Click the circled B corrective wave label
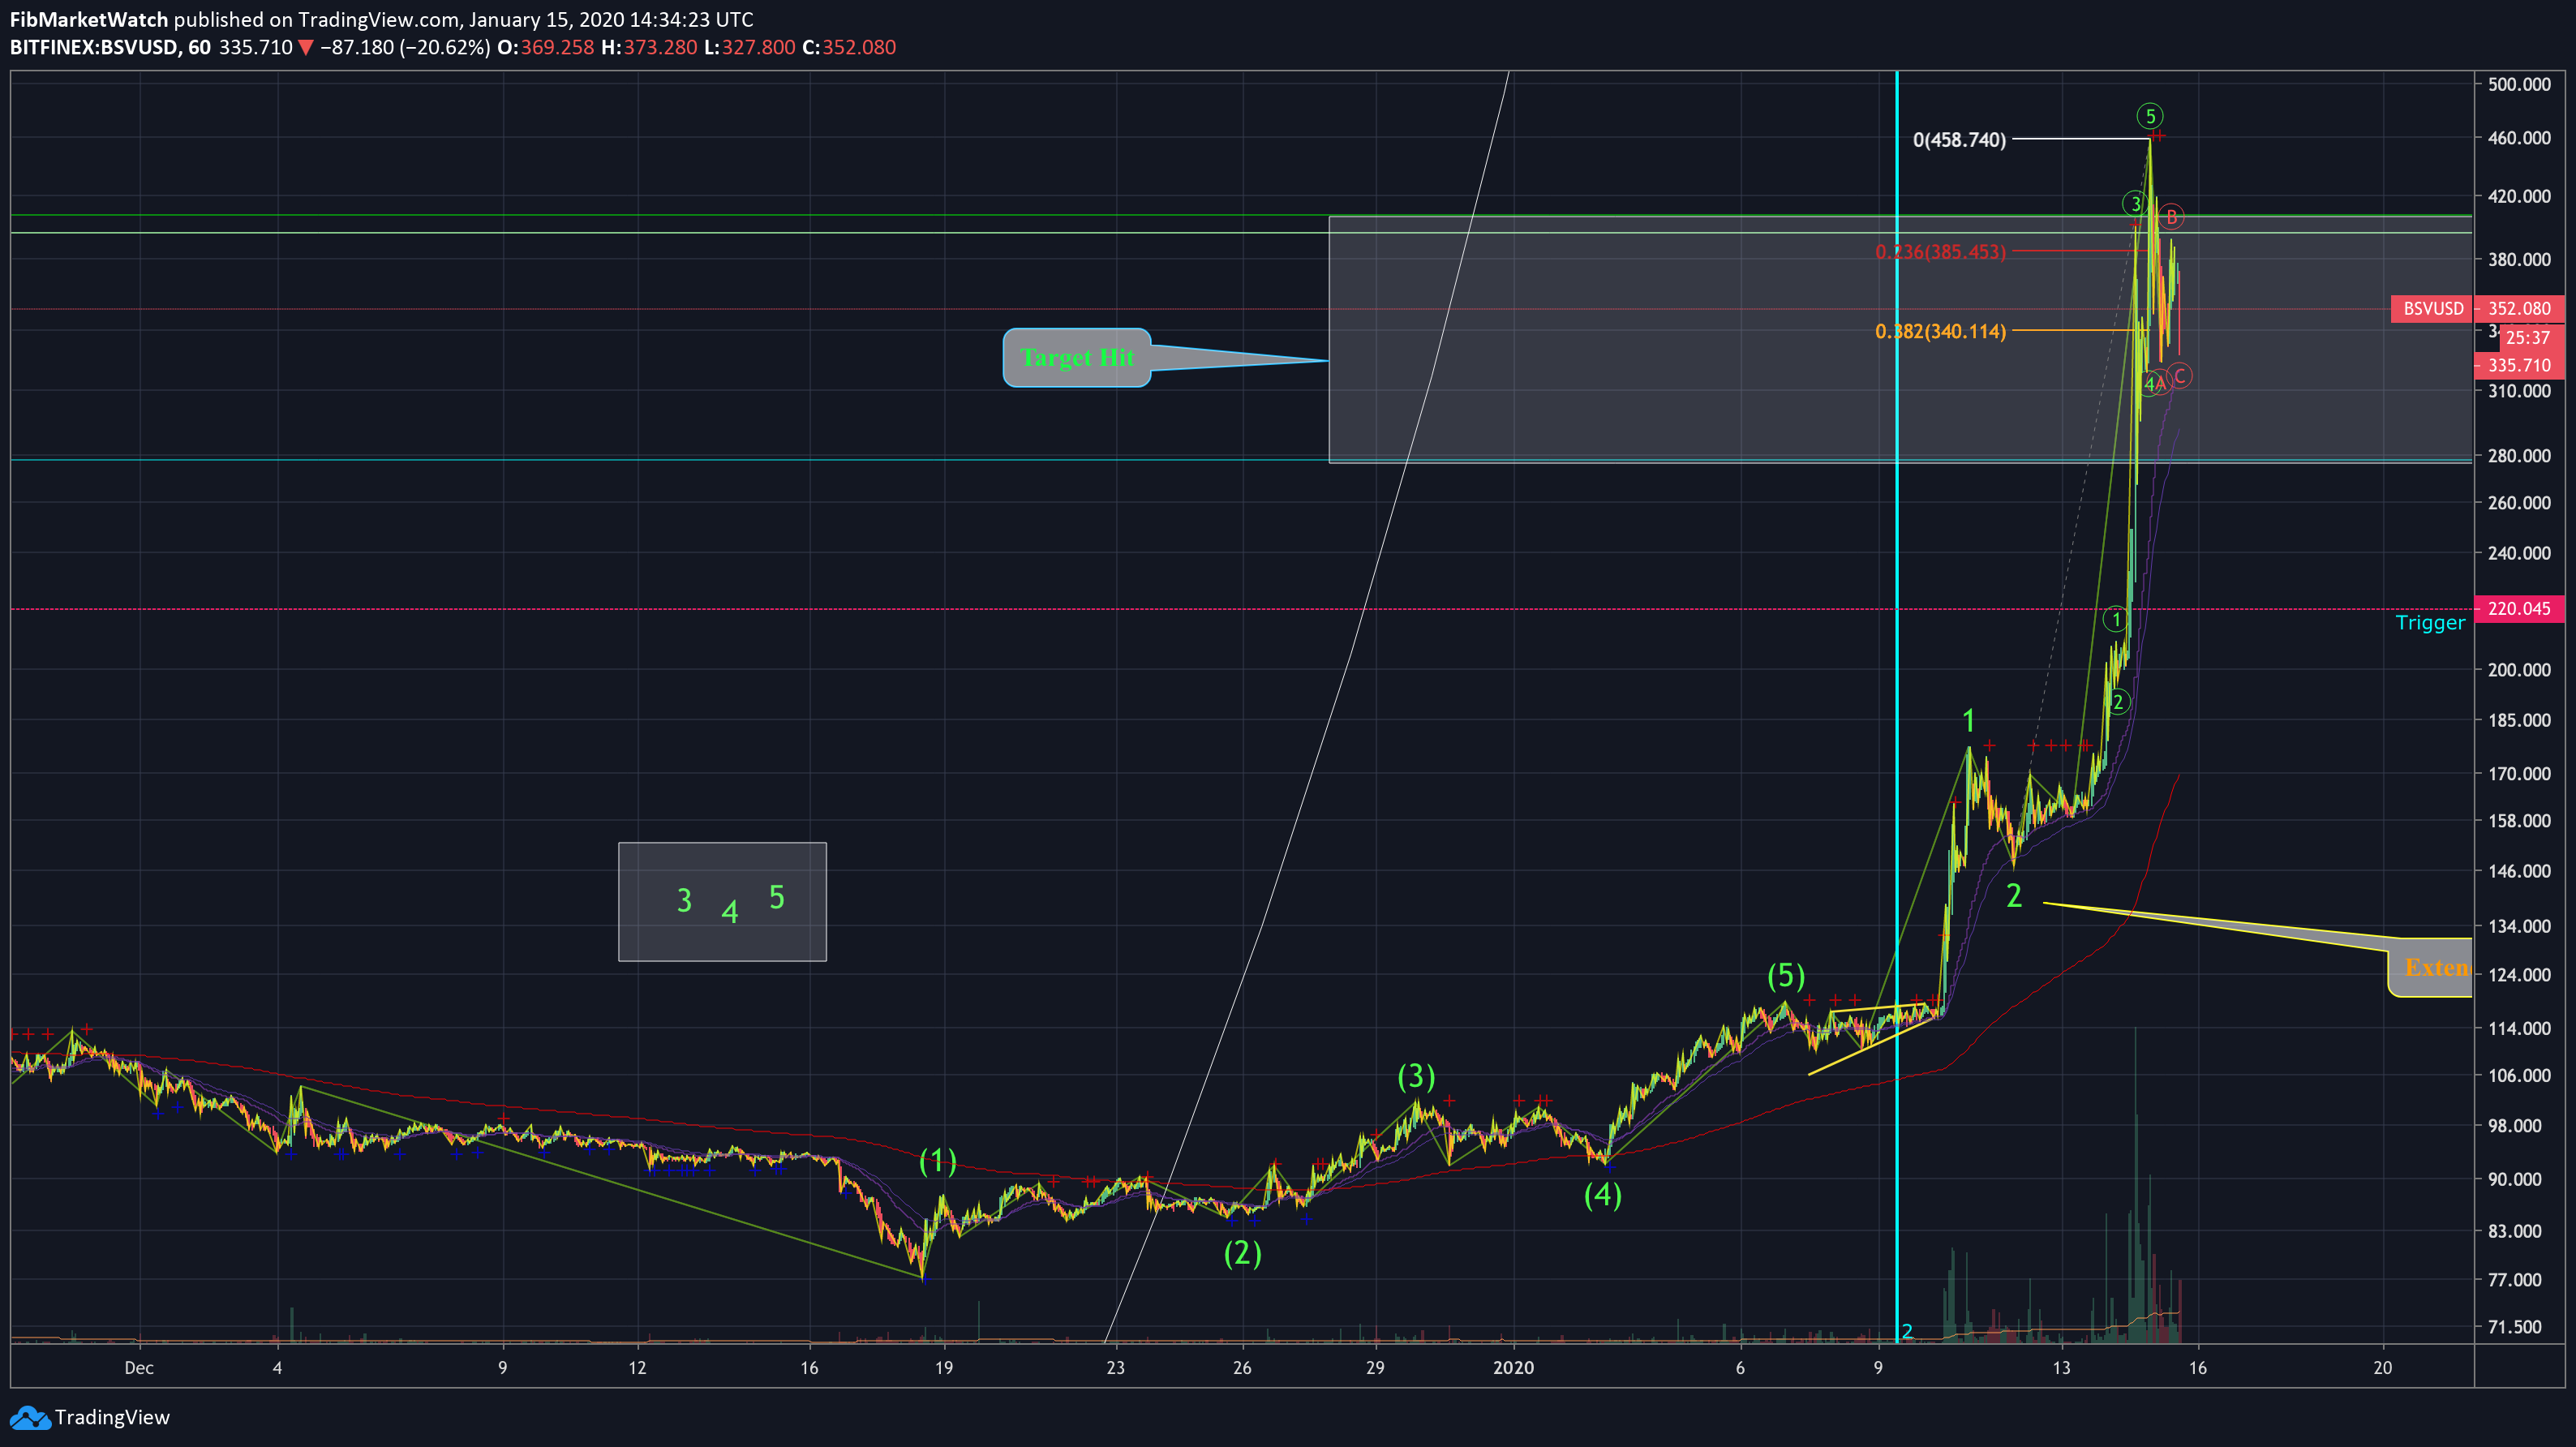This screenshot has width=2576, height=1447. [x=2171, y=216]
